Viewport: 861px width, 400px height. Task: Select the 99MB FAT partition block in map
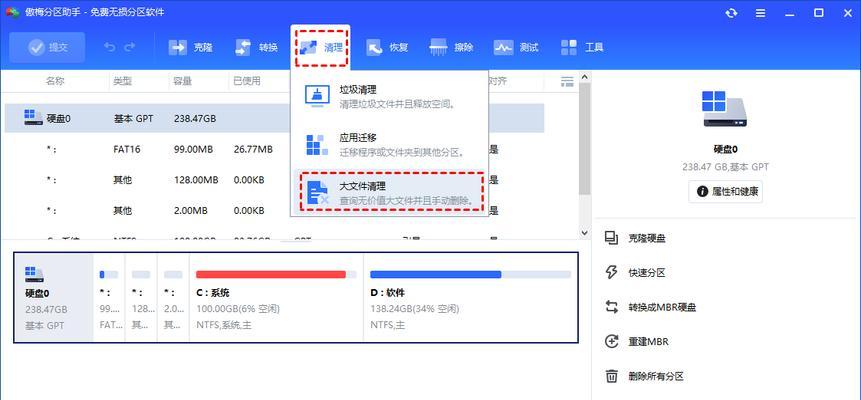click(109, 298)
